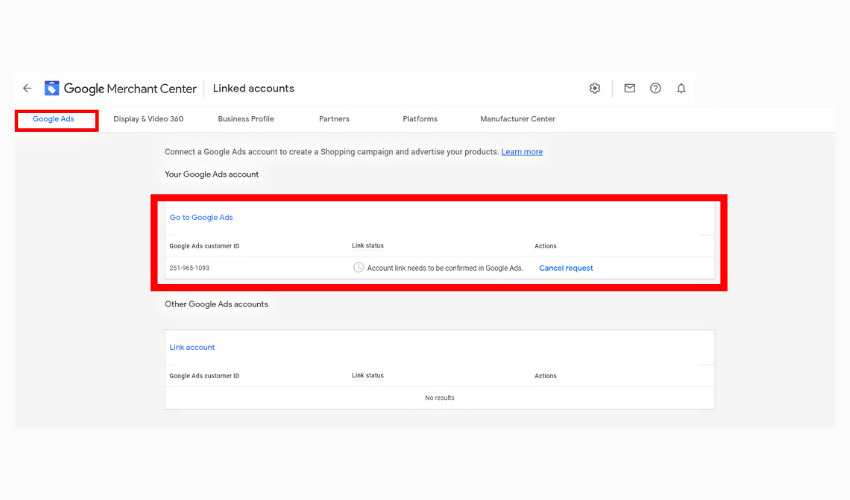Open the Platforms tab
Screen dimensions: 850x500
coord(420,119)
